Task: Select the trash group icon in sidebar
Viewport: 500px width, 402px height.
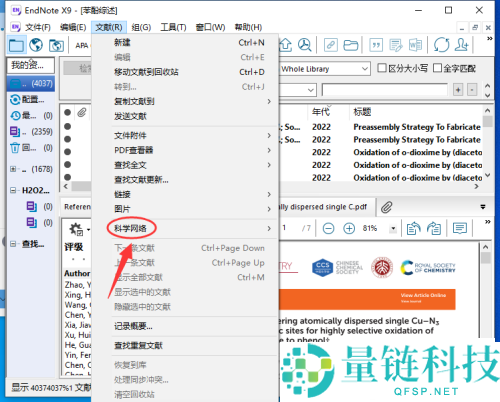Action: click(15, 148)
